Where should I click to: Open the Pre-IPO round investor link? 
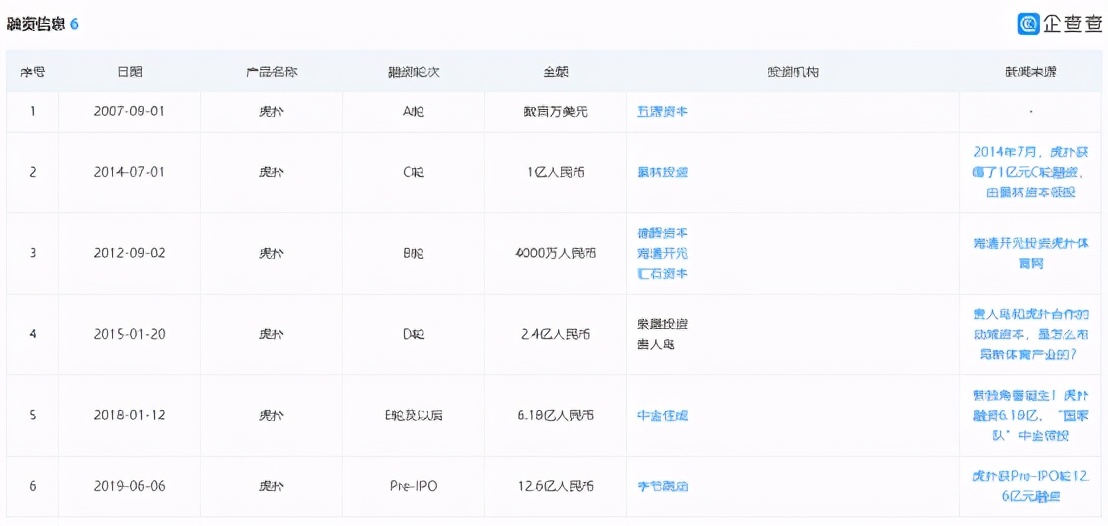(662, 486)
